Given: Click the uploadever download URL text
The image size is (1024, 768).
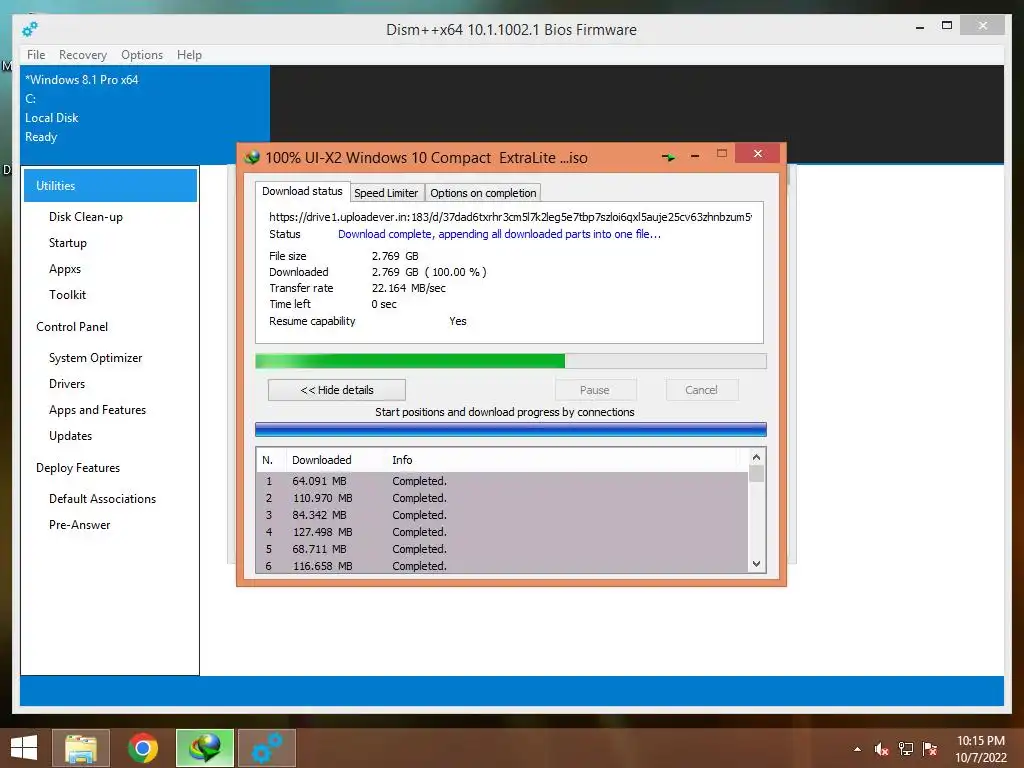Looking at the screenshot, I should 510,217.
